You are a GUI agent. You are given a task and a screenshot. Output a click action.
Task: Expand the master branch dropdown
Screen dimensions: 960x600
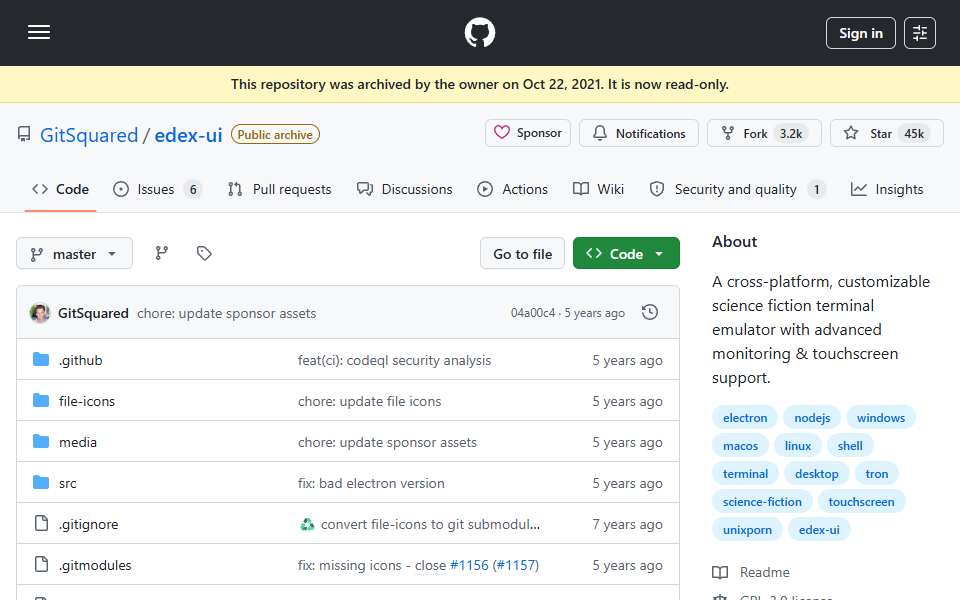[x=74, y=253]
